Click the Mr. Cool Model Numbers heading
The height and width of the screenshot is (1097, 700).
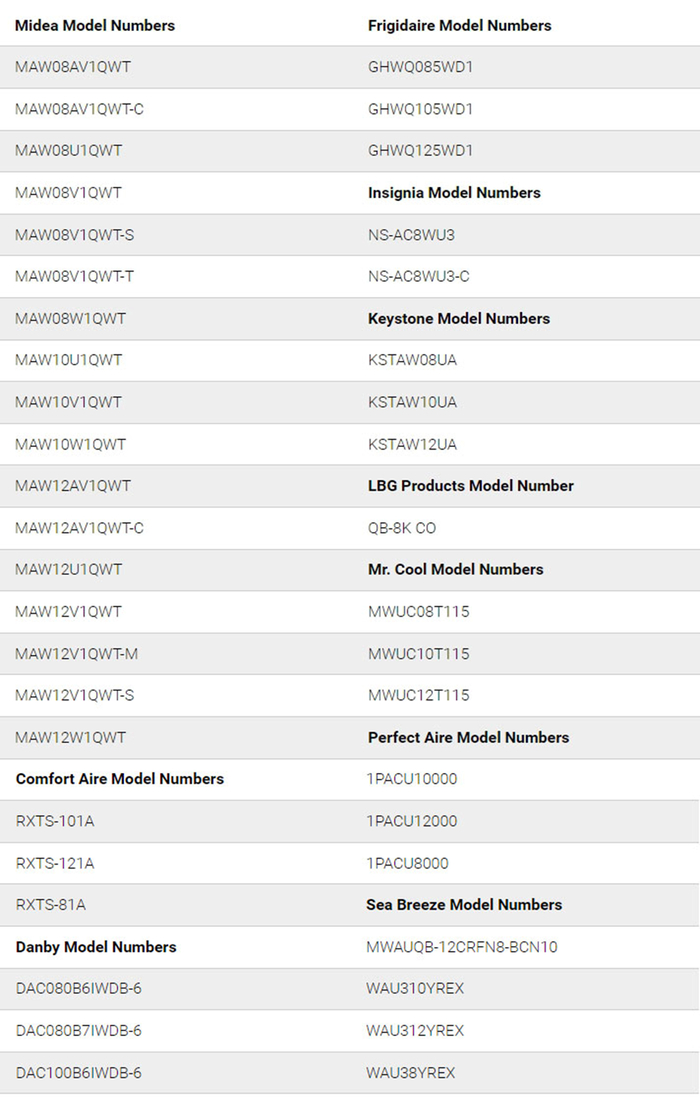(456, 569)
